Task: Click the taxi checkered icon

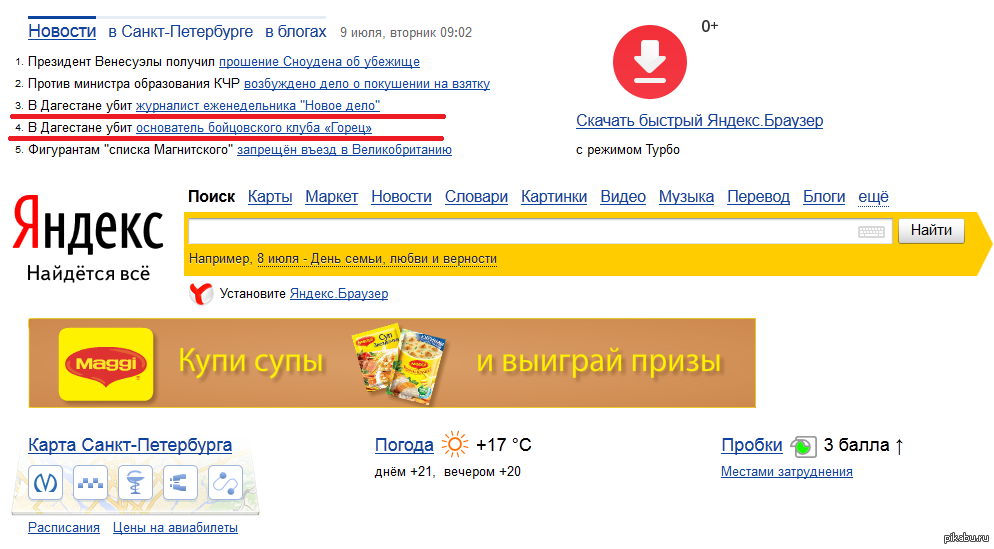Action: (x=90, y=484)
